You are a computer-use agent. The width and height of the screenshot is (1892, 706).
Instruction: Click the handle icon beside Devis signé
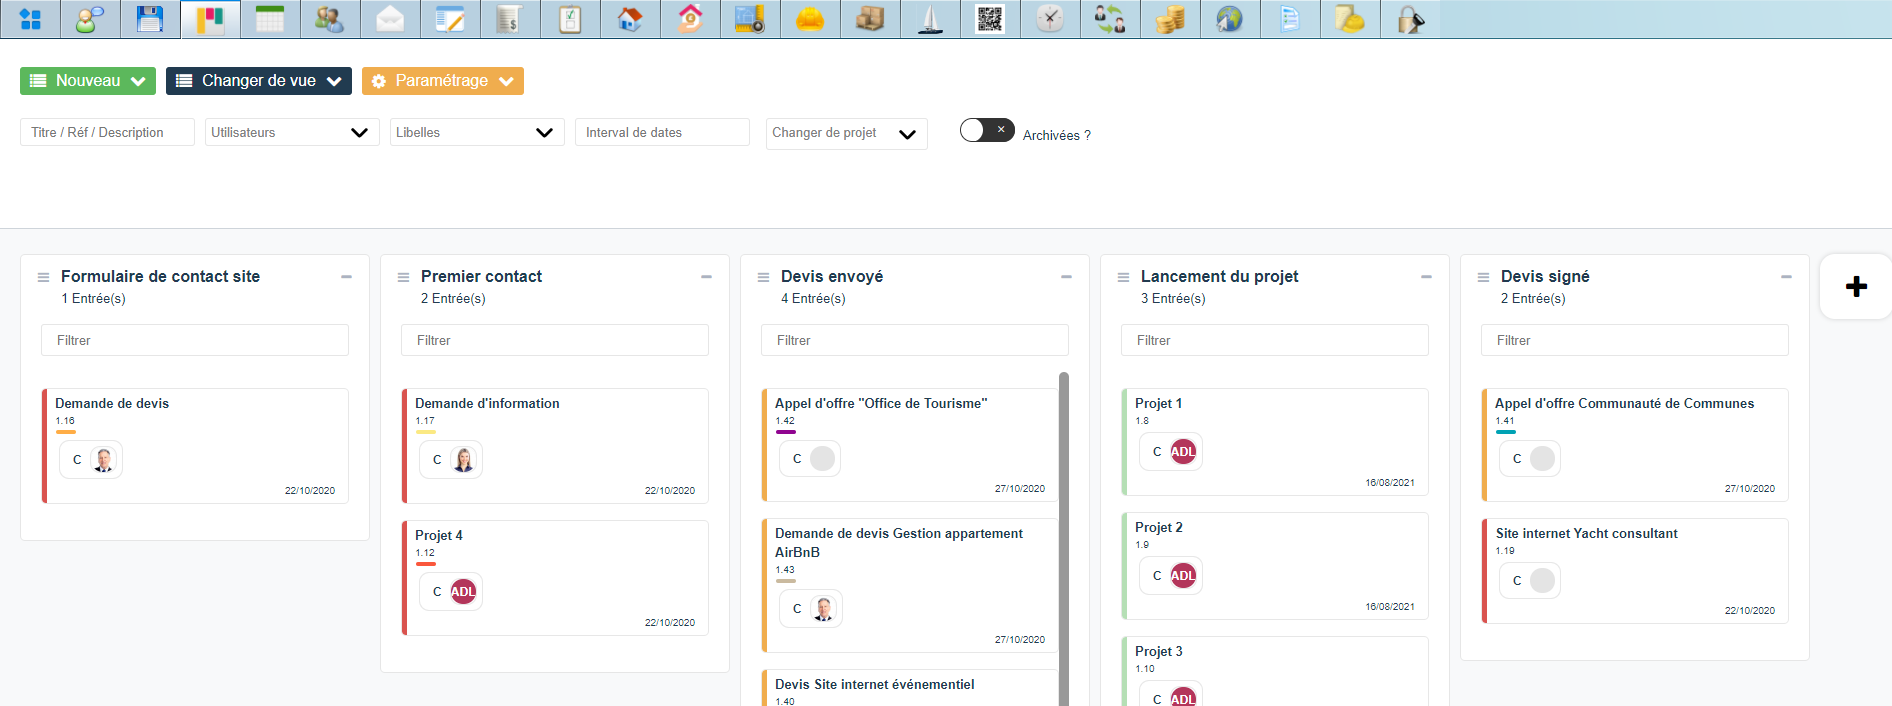[x=1483, y=277]
